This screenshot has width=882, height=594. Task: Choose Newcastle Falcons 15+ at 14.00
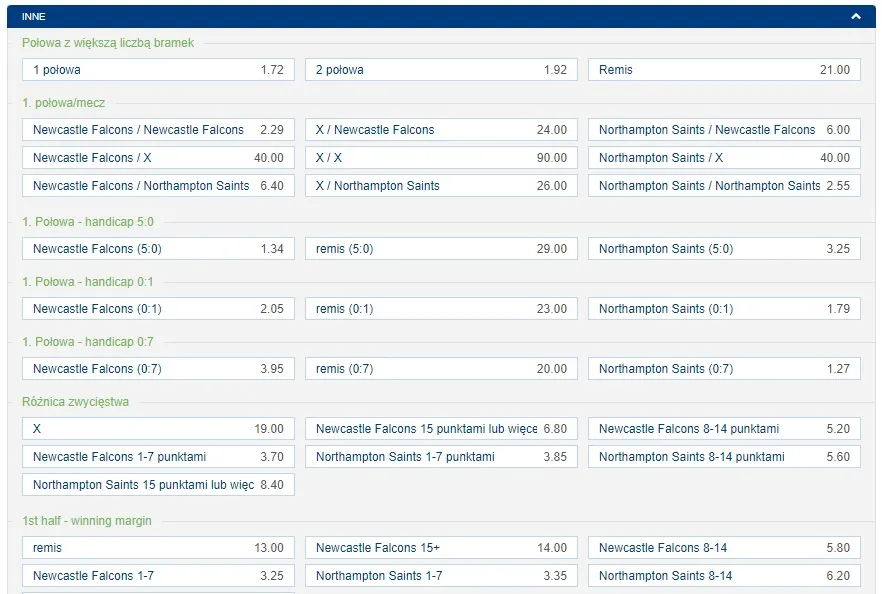pos(441,548)
